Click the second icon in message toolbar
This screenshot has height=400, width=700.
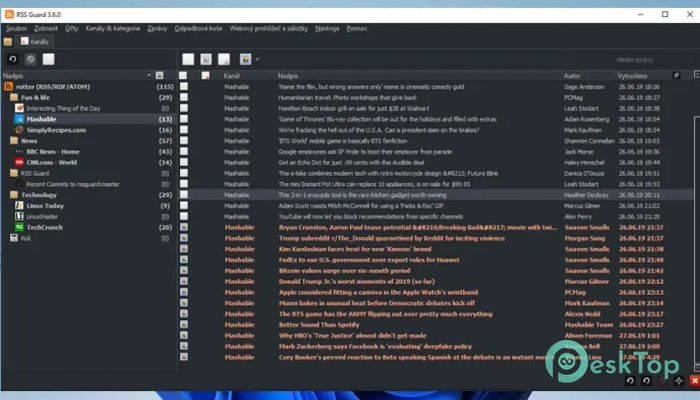[206, 59]
